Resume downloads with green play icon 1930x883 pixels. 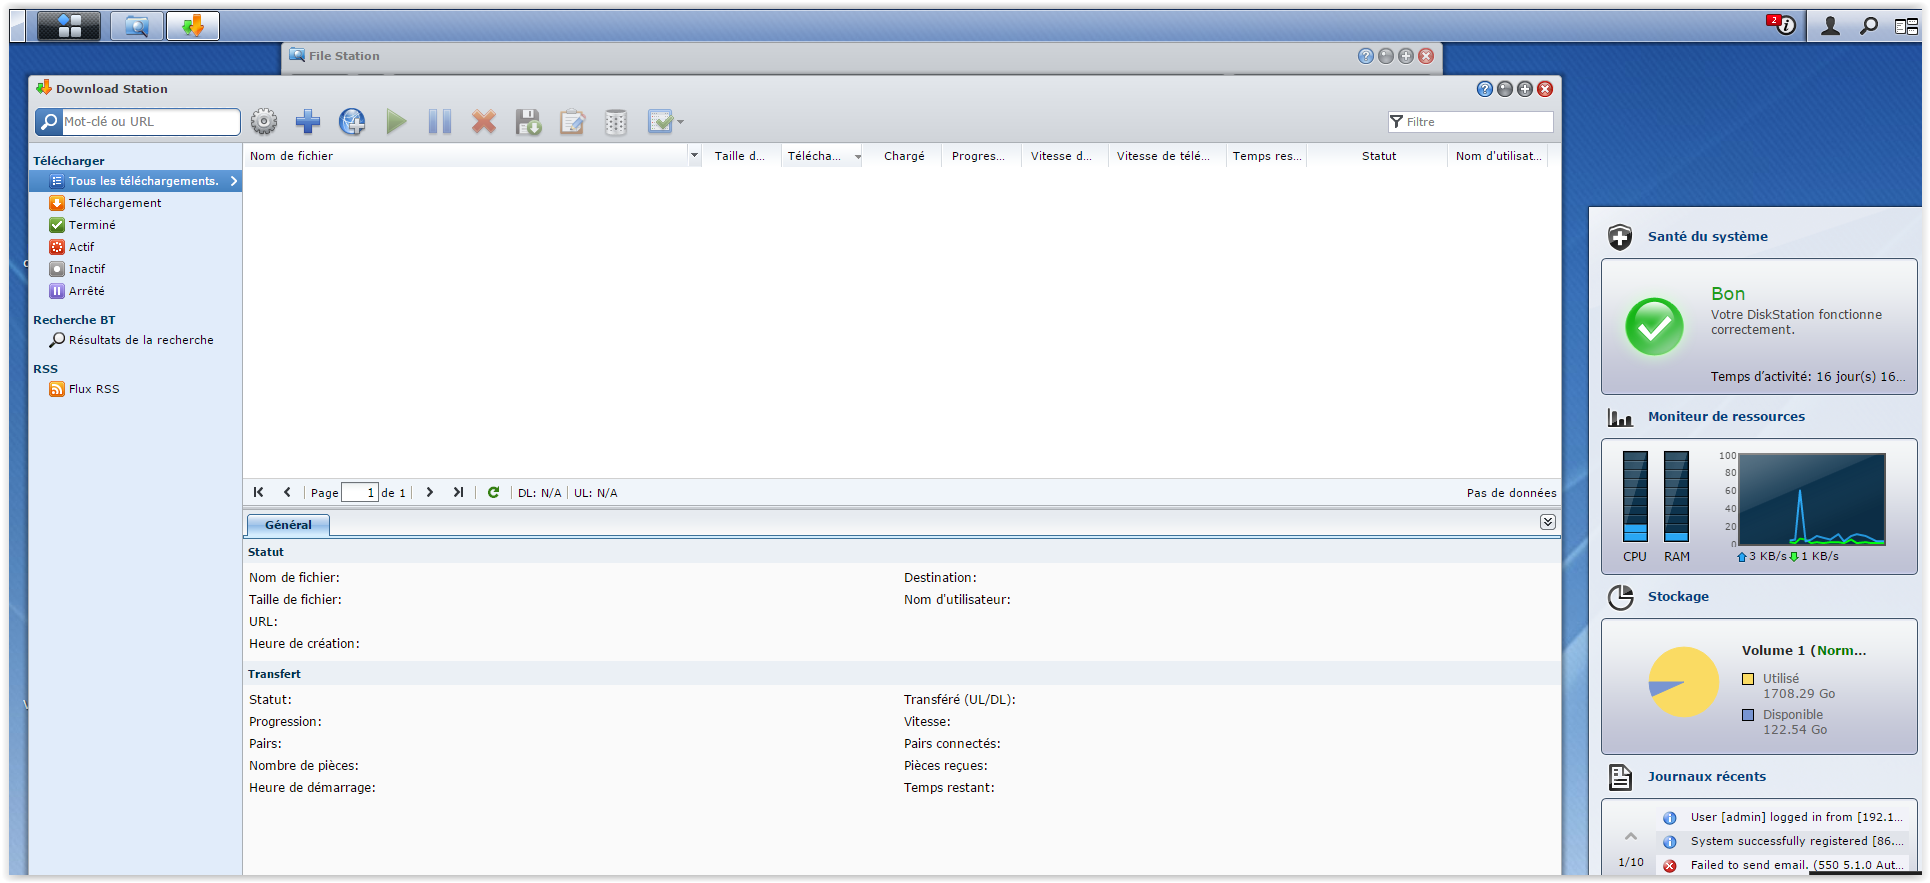[396, 122]
